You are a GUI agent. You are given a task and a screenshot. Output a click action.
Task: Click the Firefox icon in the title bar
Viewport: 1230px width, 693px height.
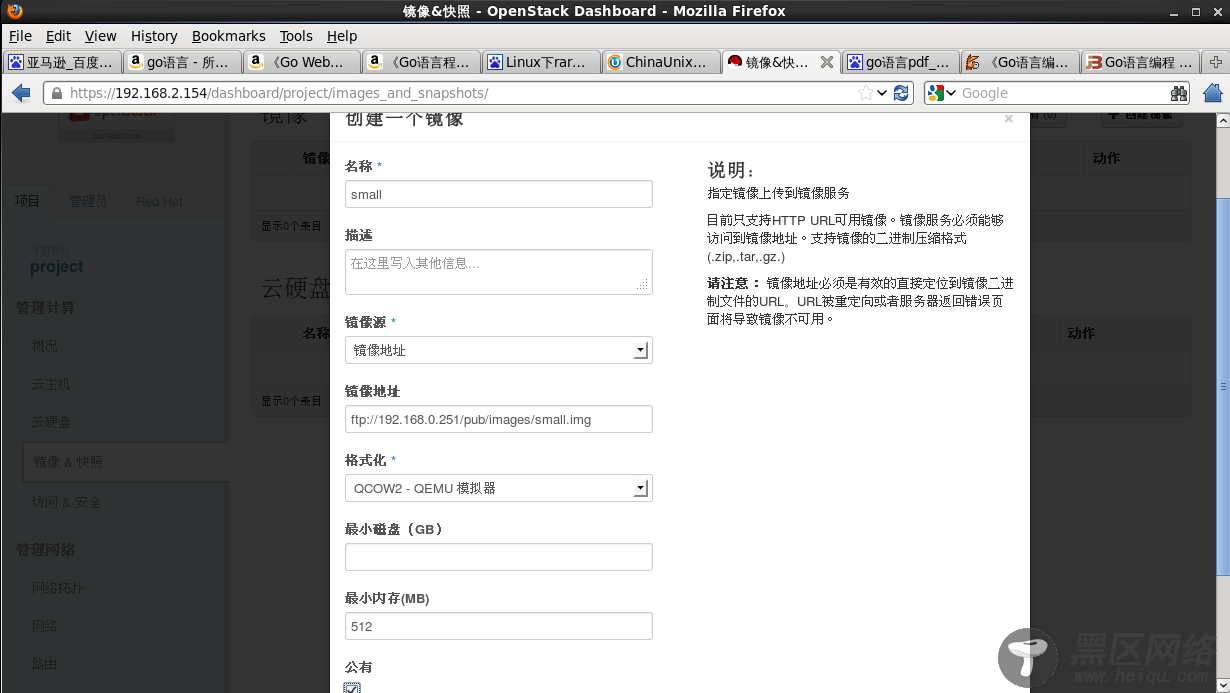coord(14,11)
